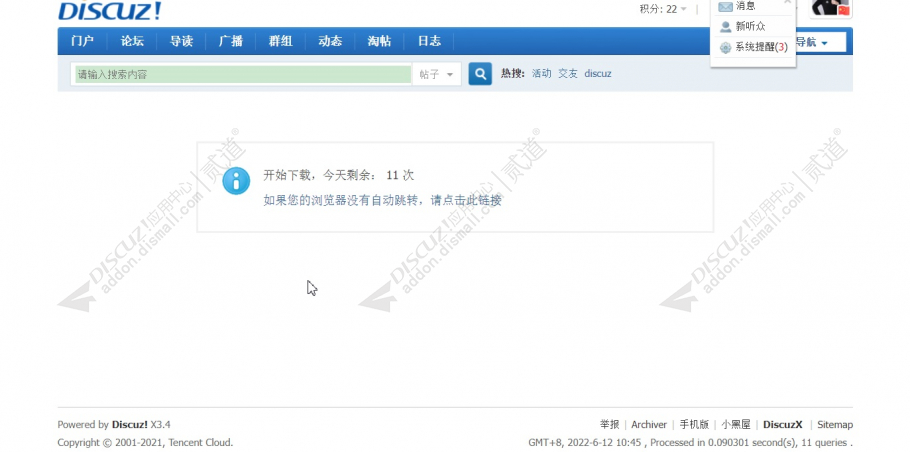Click the 活动 hot search link

(x=541, y=74)
